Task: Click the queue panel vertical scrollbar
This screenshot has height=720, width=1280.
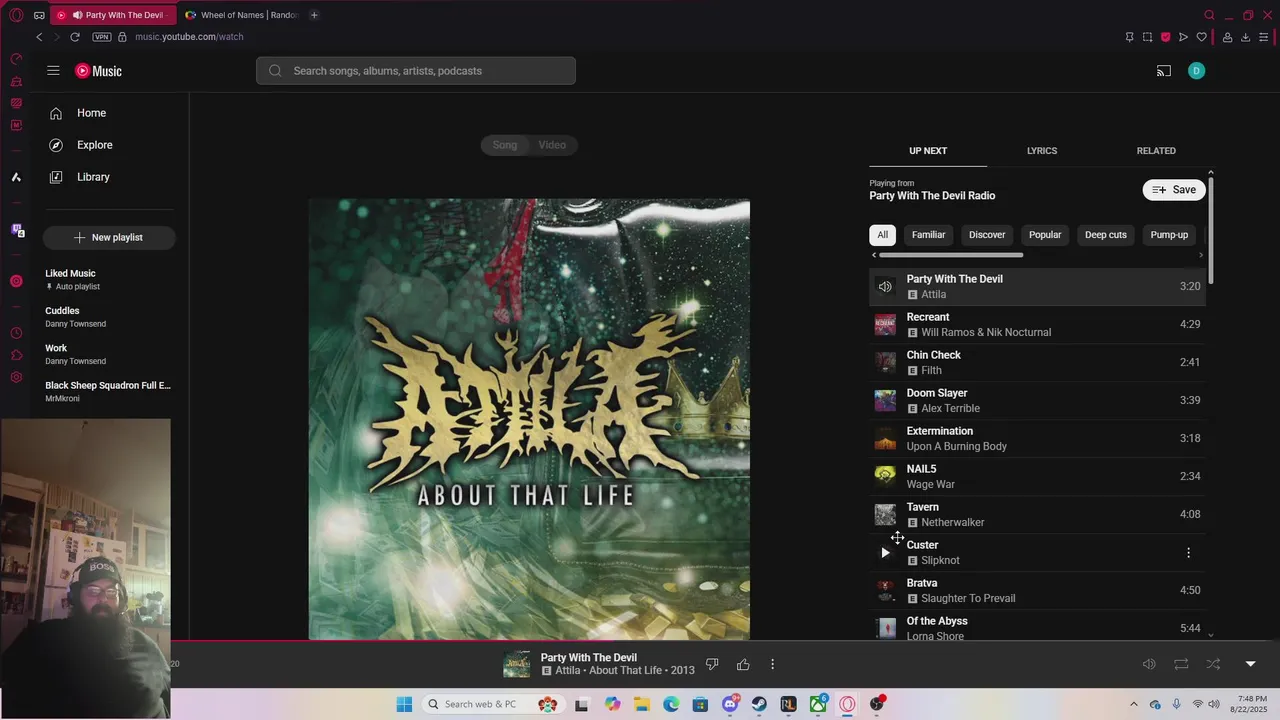Action: click(1211, 230)
